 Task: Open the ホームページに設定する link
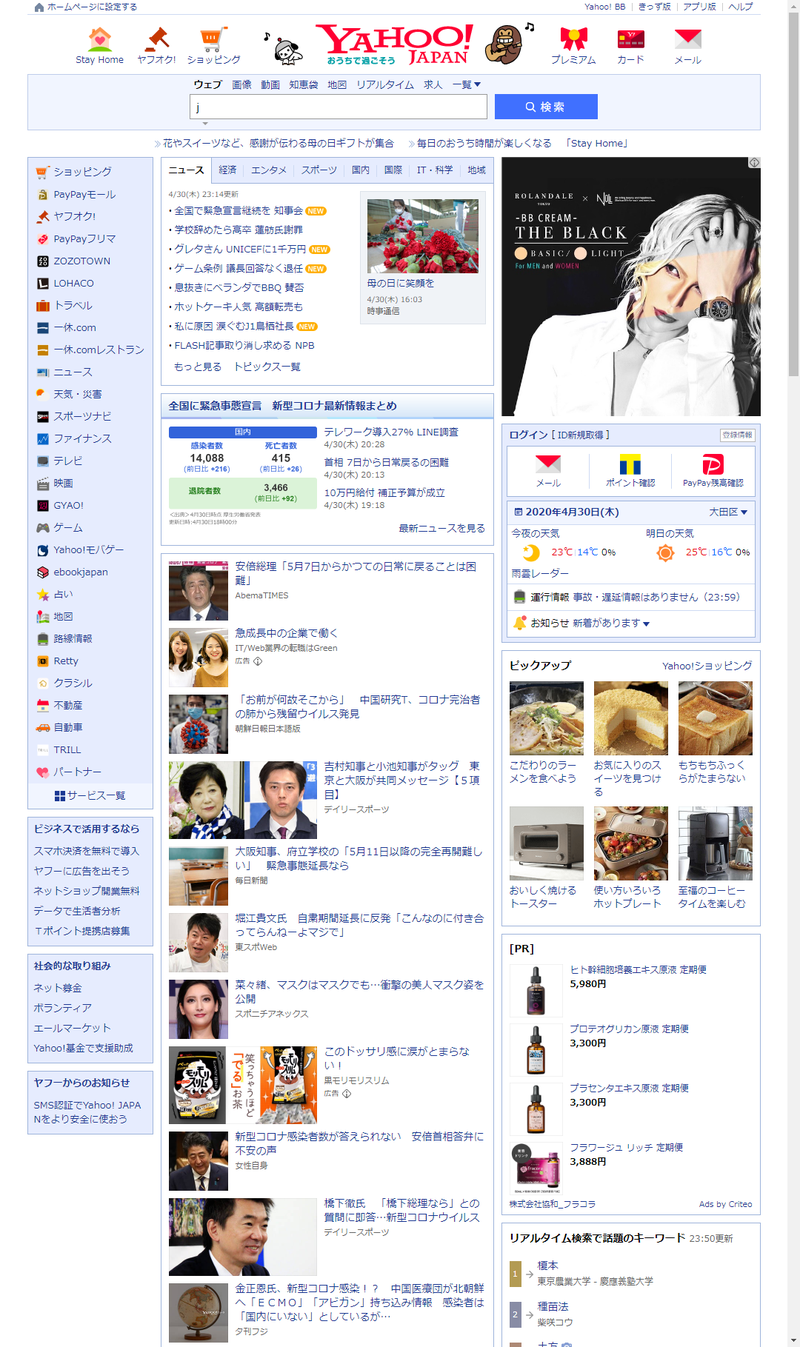point(92,7)
